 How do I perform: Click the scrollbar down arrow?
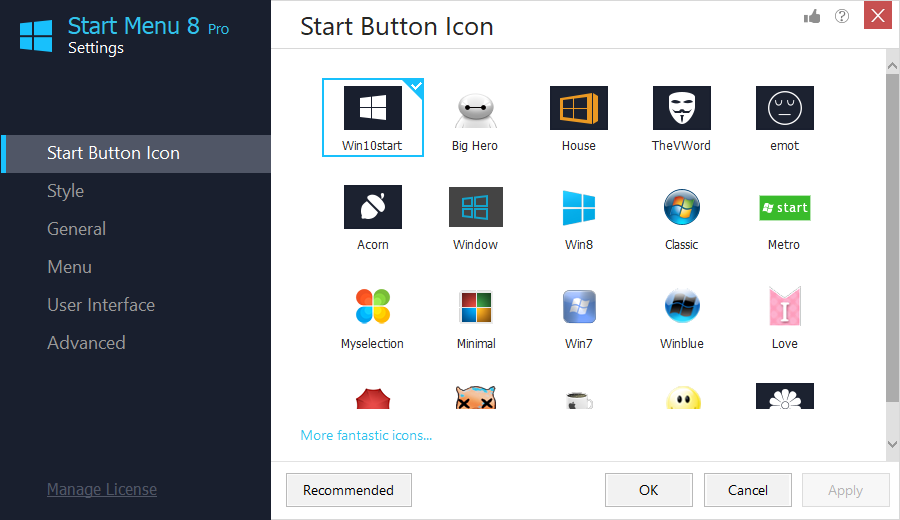coord(892,443)
